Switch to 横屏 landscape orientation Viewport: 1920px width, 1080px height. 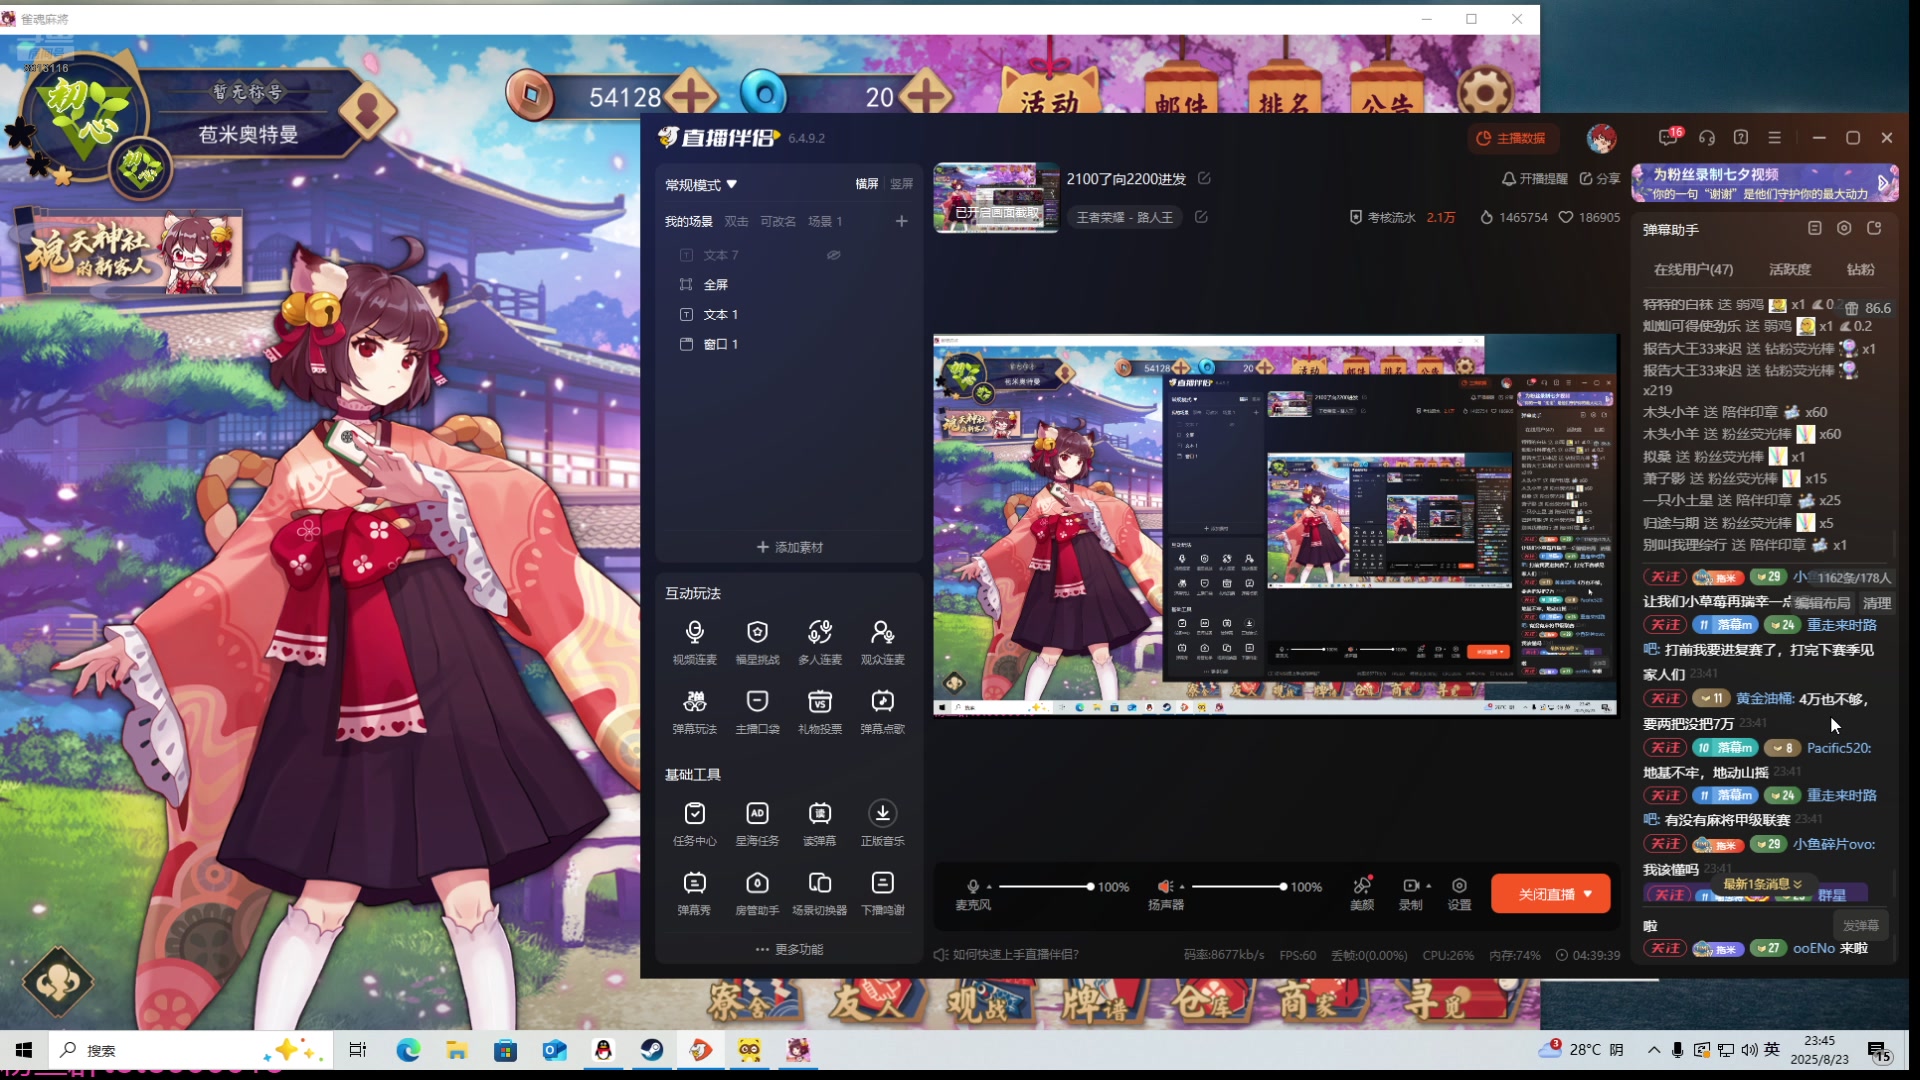(866, 184)
